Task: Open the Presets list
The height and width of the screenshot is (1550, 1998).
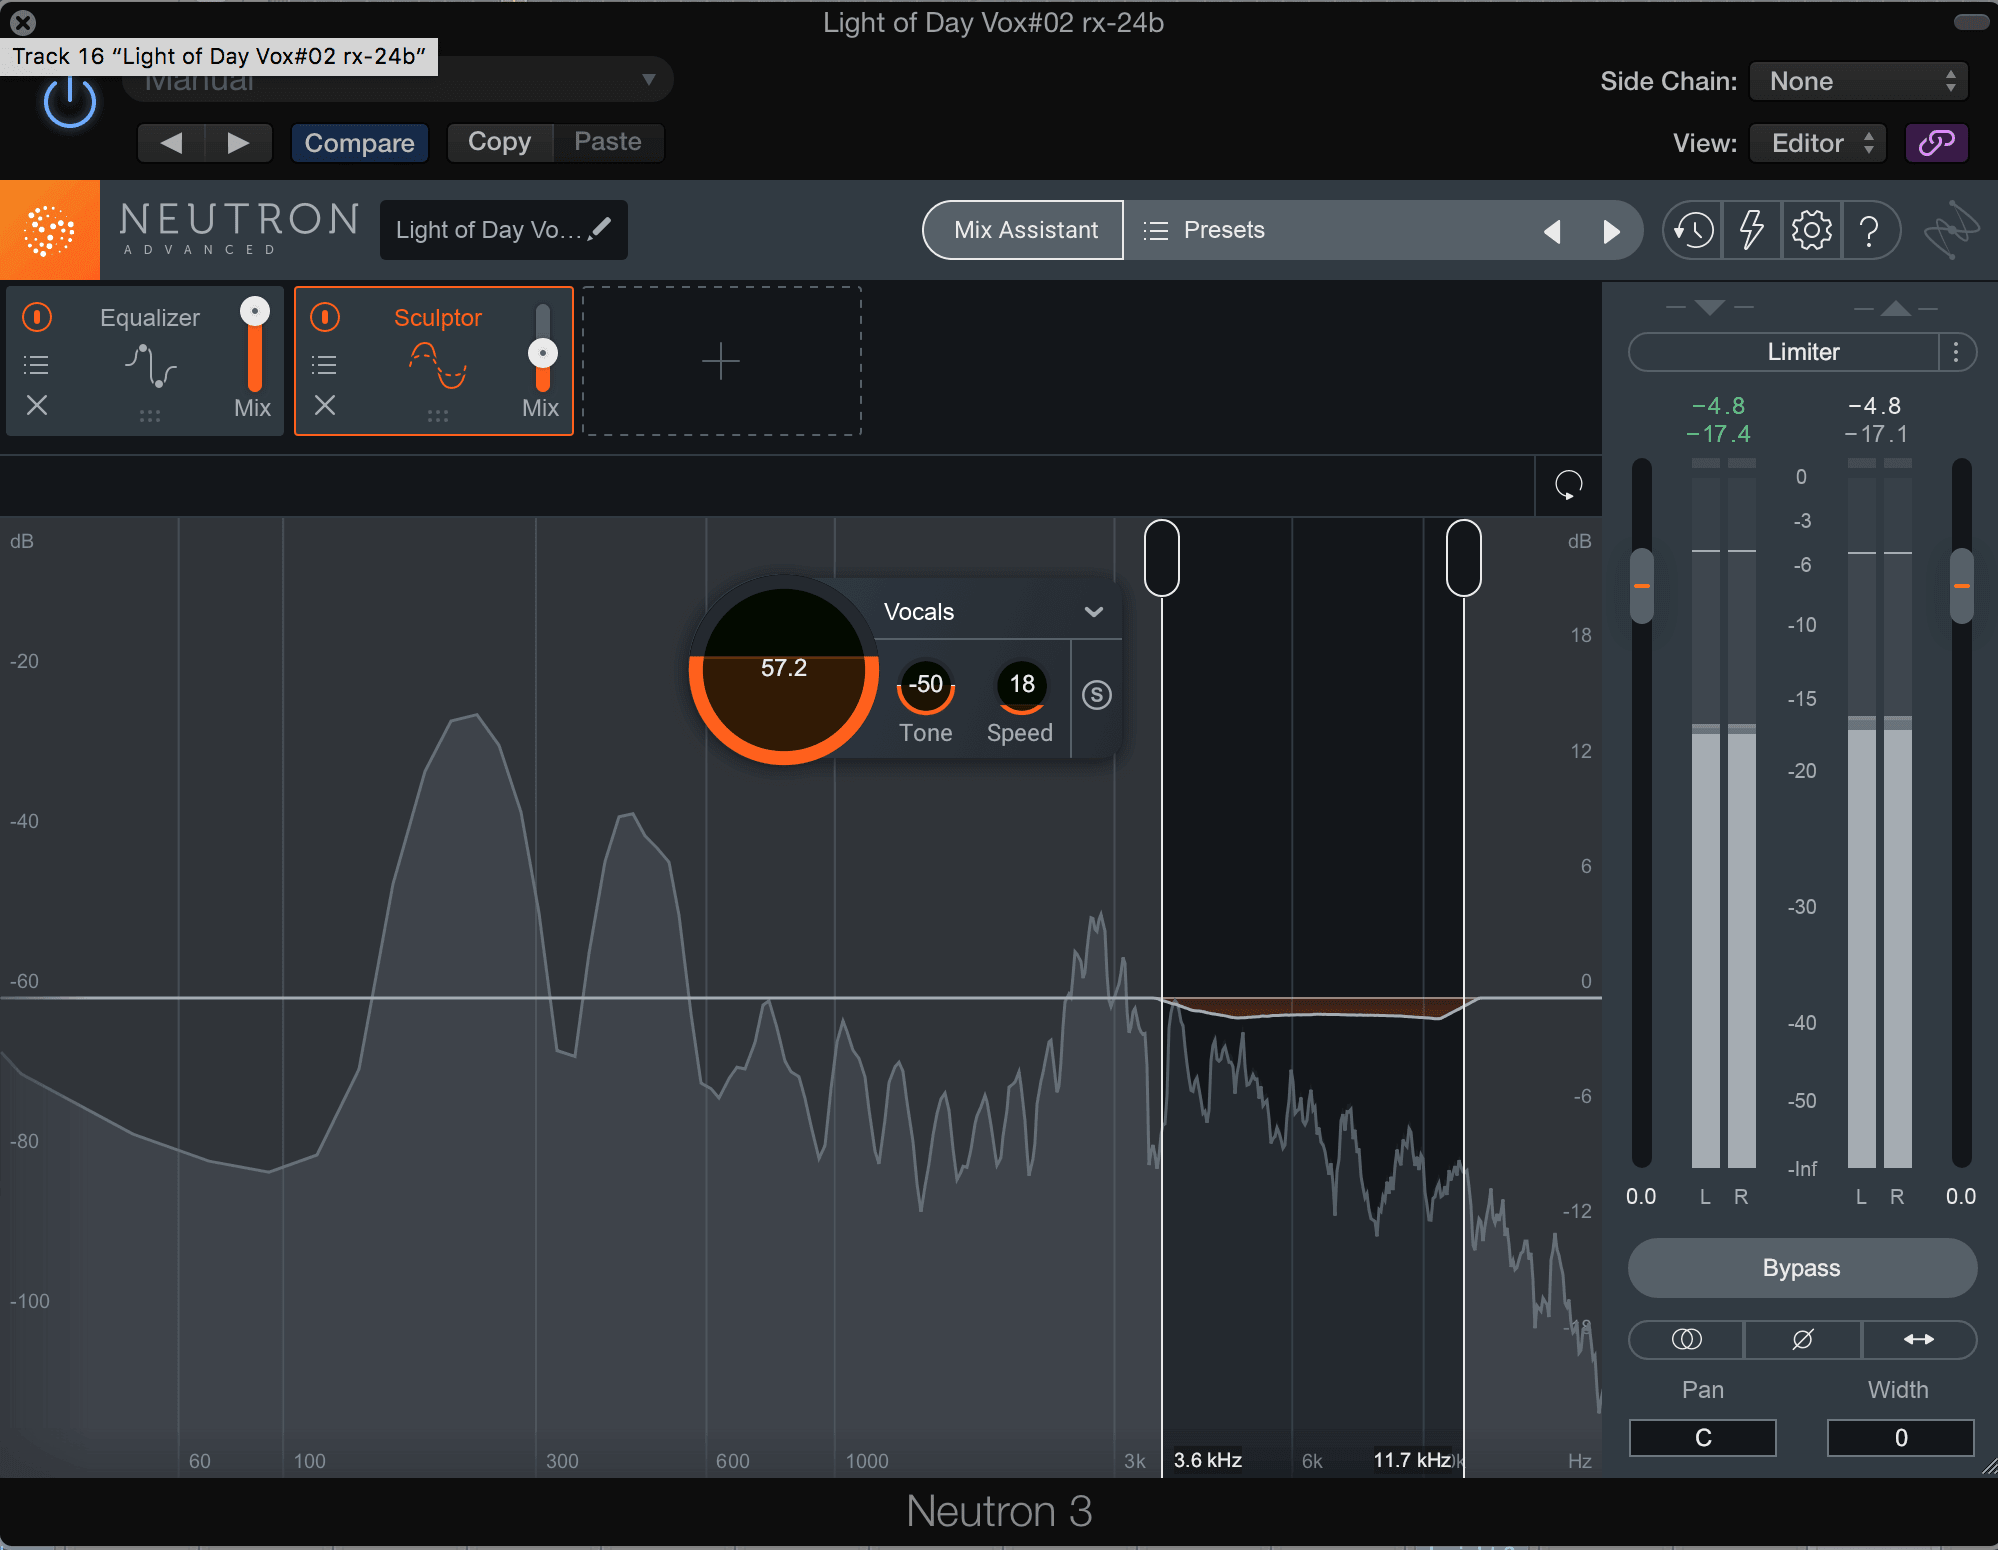Action: tap(1205, 230)
